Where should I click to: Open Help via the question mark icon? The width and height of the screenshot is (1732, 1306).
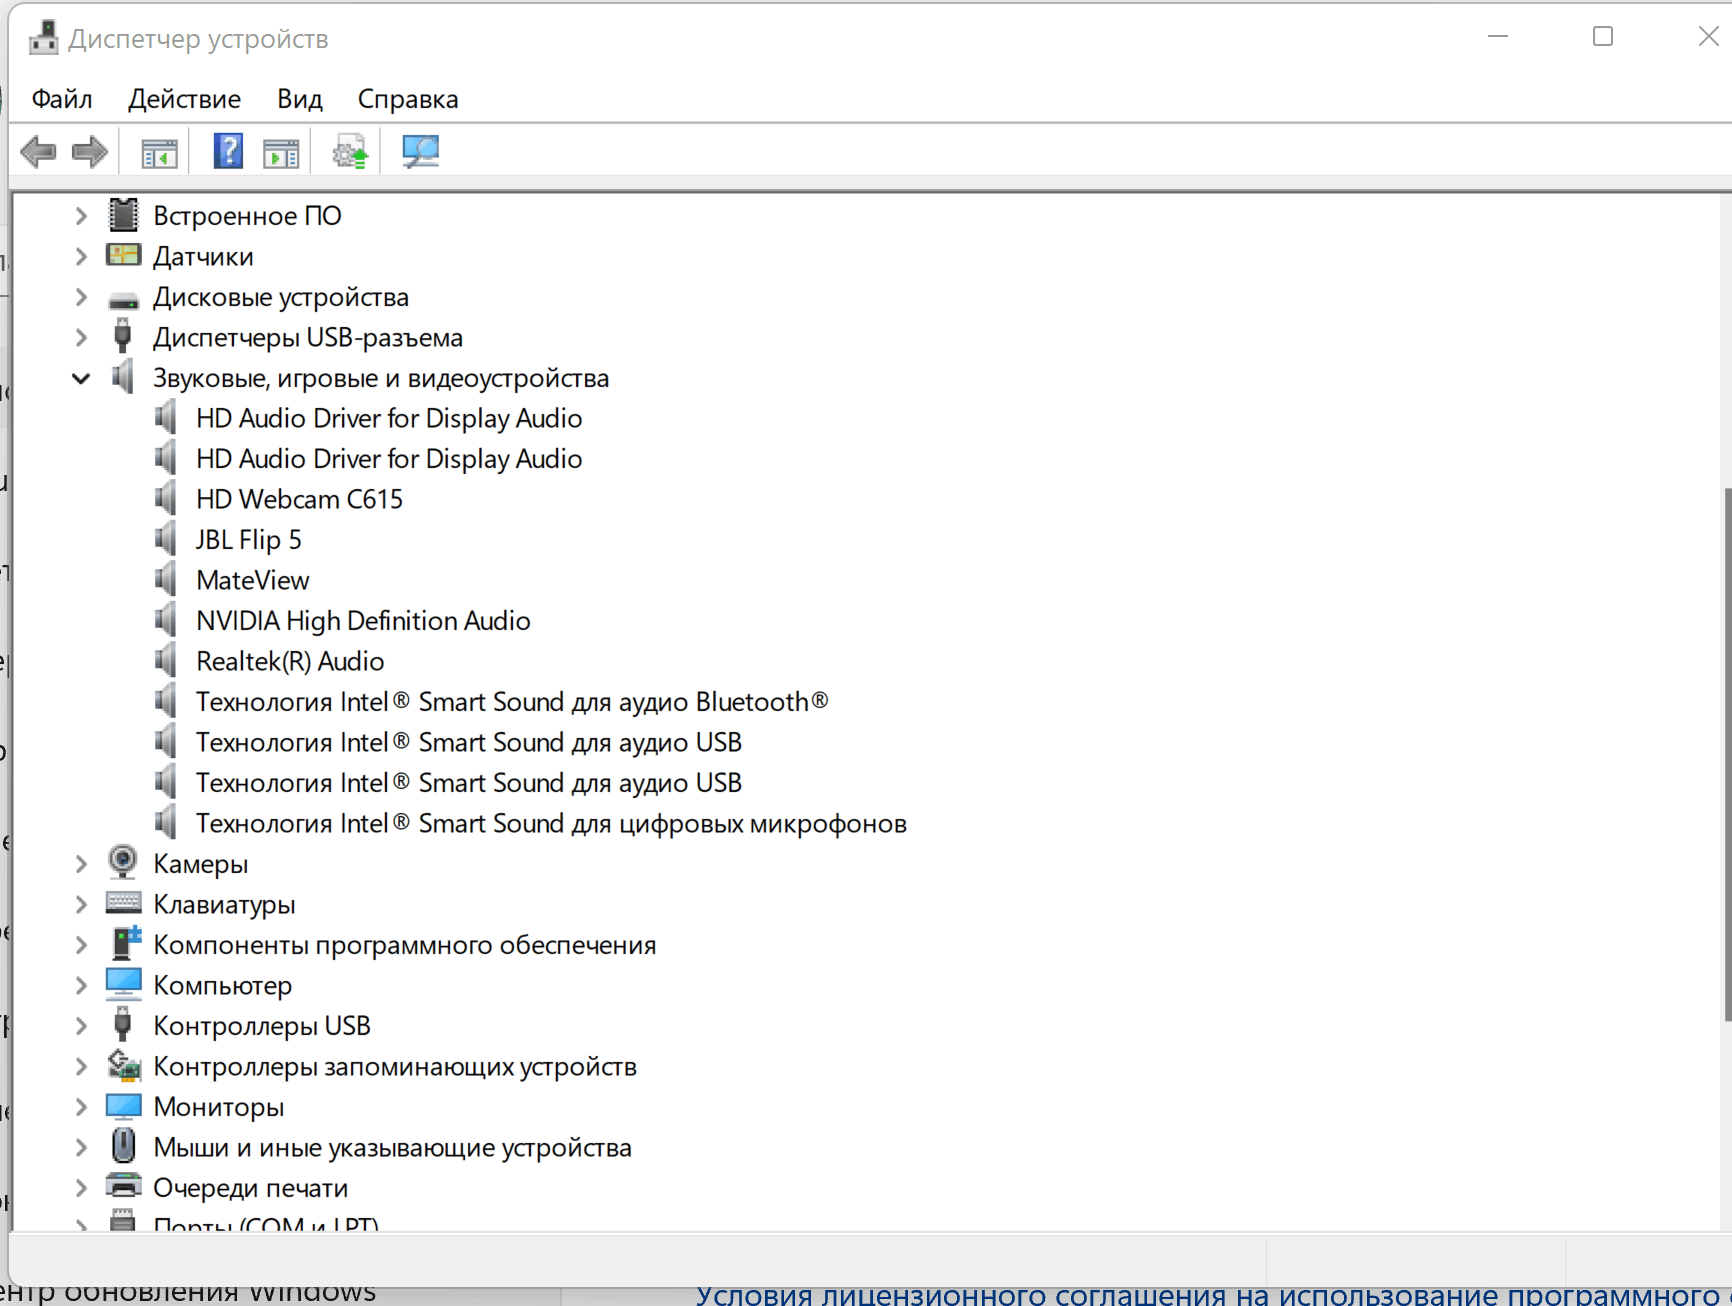coord(228,152)
